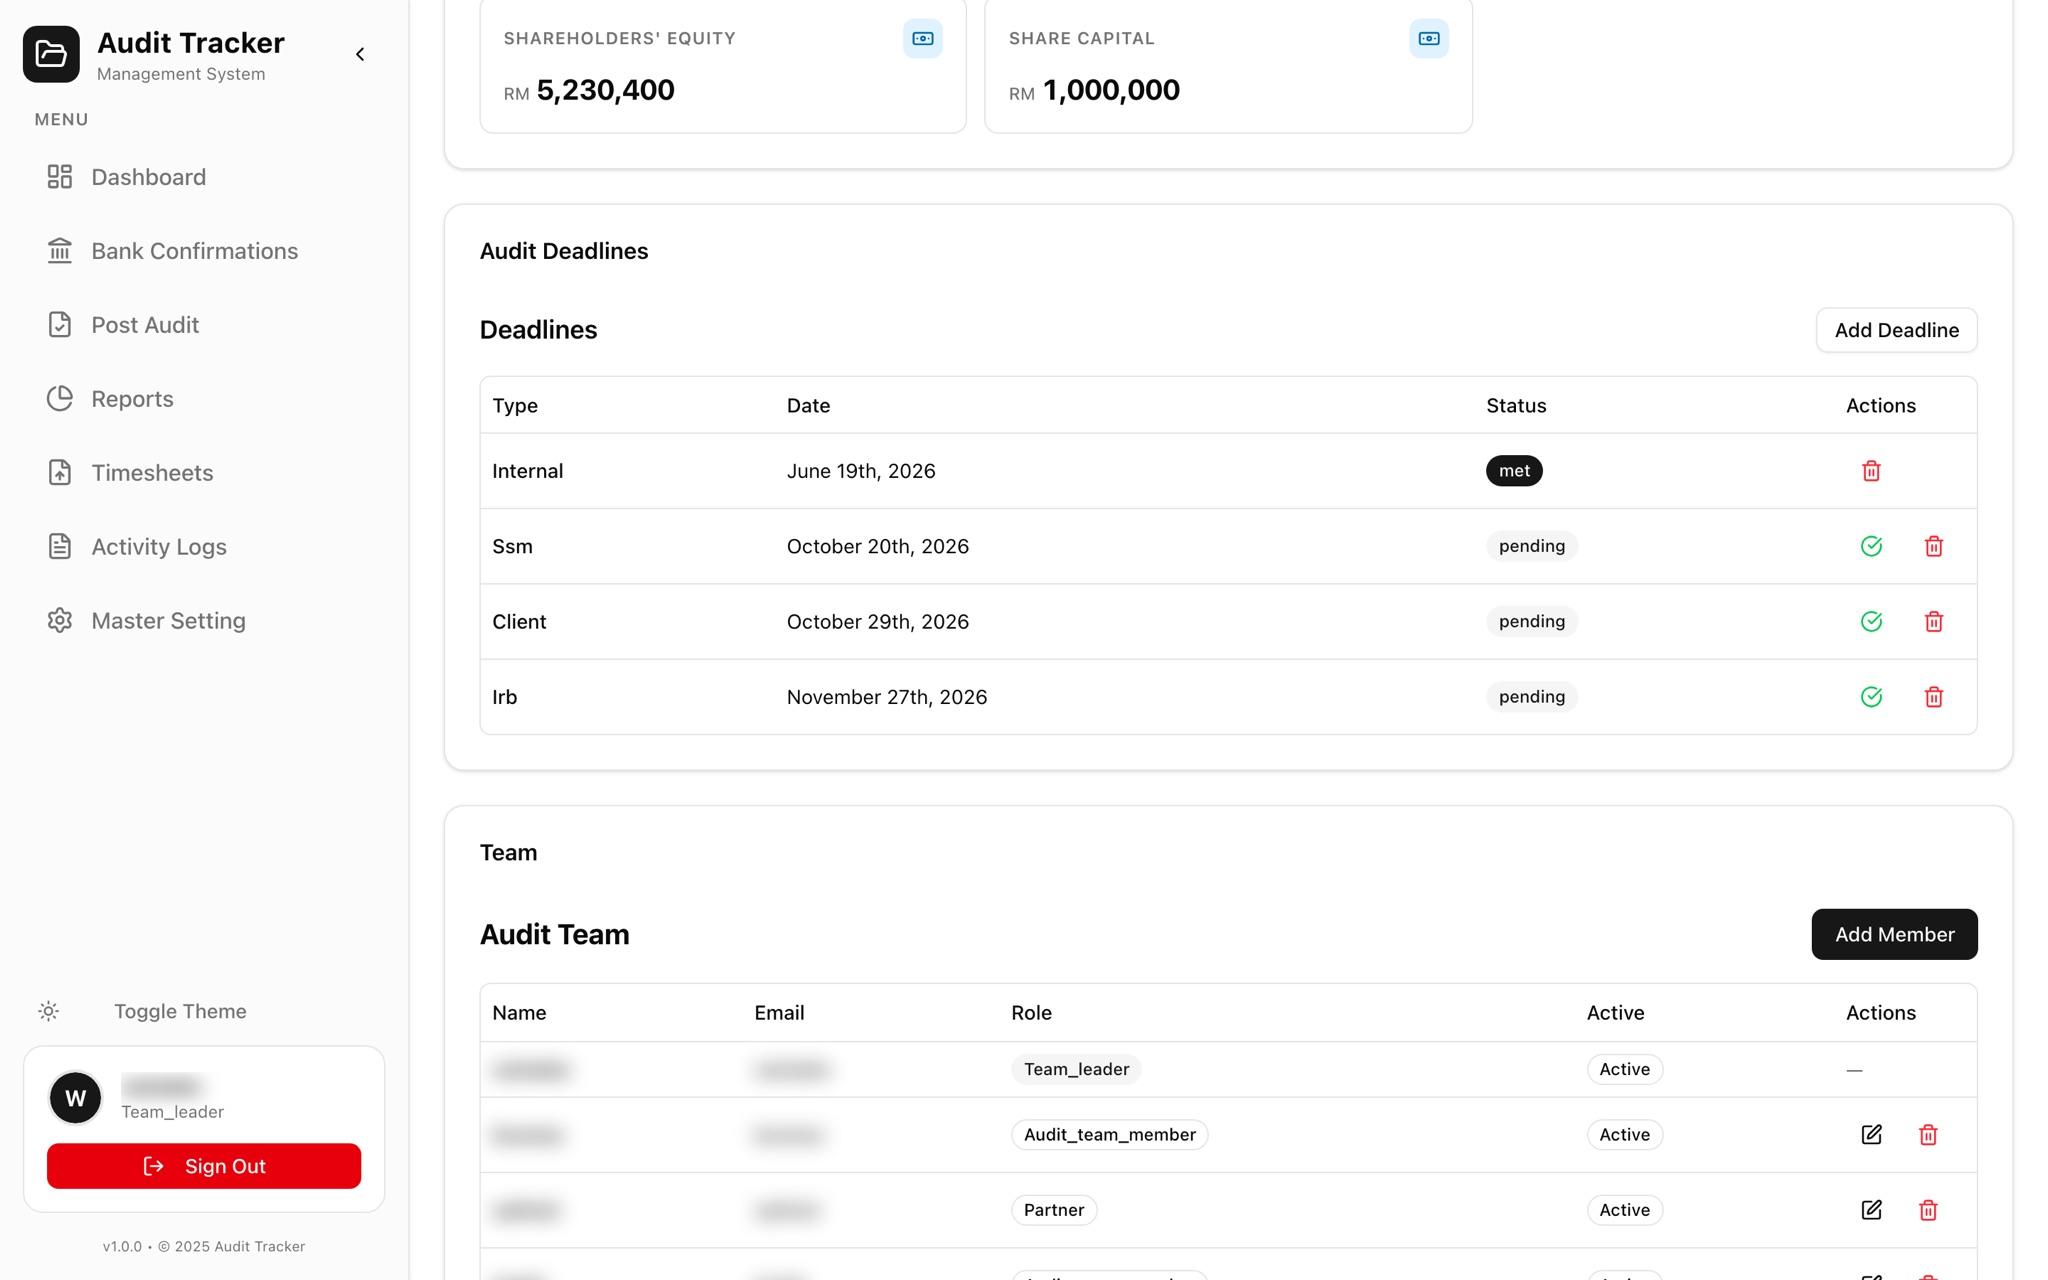Image resolution: width=2048 pixels, height=1280 pixels.
Task: Delete the Audit_team_member team row
Action: [x=1928, y=1134]
